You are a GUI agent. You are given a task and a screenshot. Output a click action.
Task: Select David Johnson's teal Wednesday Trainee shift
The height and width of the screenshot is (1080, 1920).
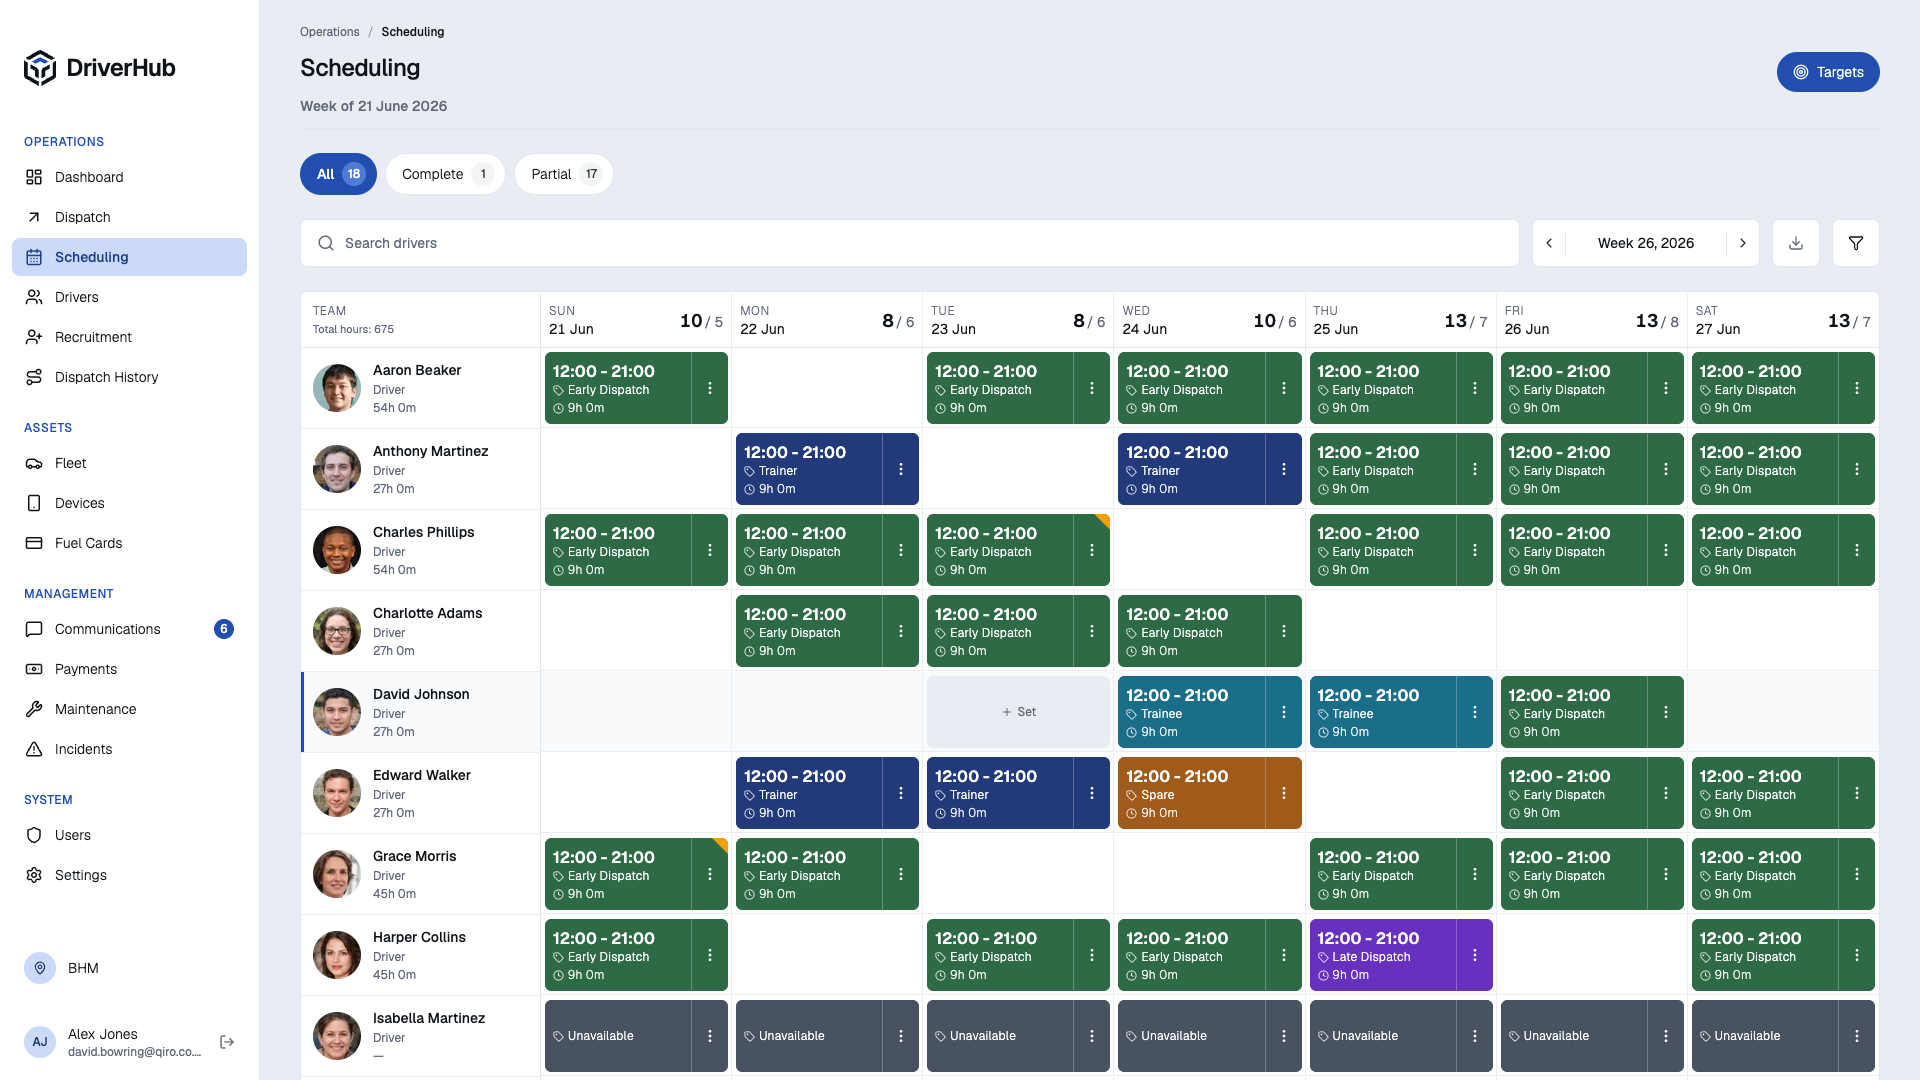1191,712
